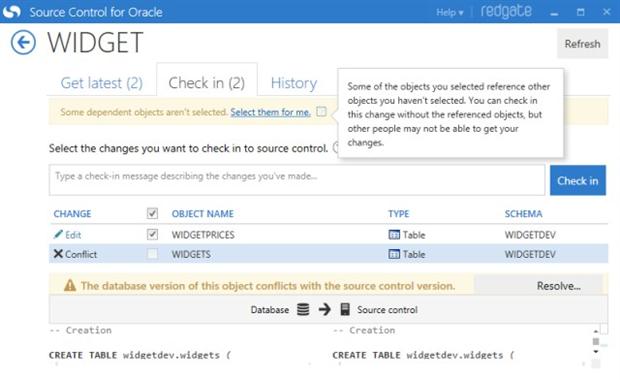Sort by the CHANGE column header
This screenshot has width=620, height=380.
pyautogui.click(x=72, y=214)
